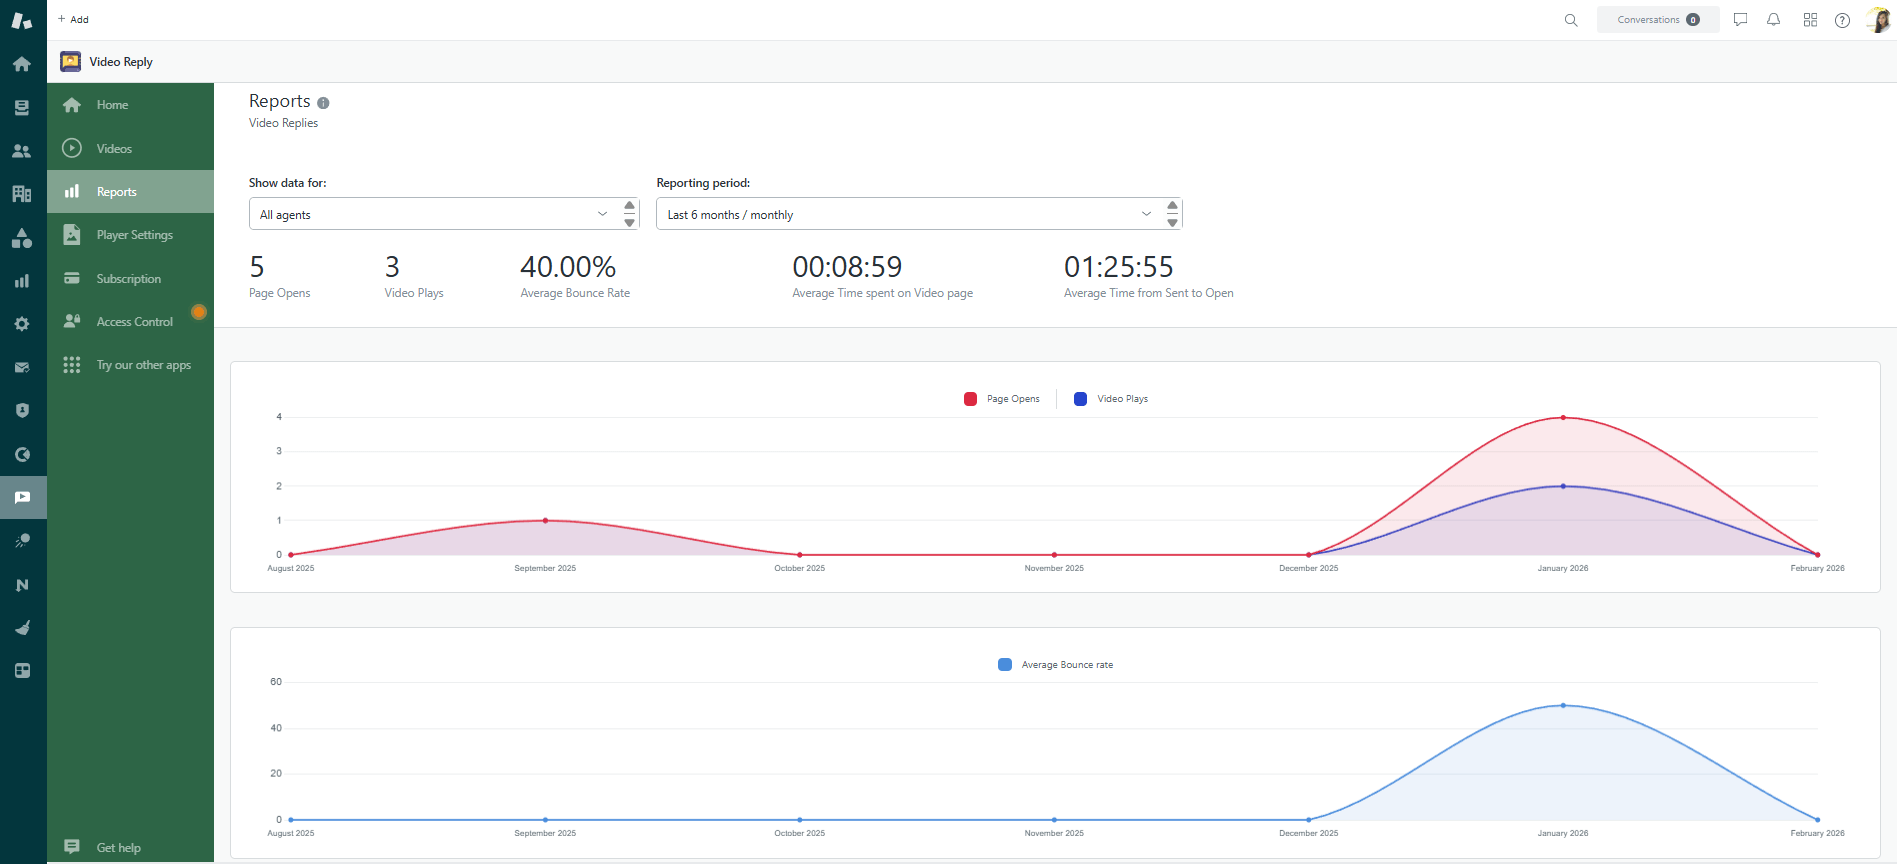Open Player Settings in the sidebar
1897x864 pixels.
pos(134,235)
